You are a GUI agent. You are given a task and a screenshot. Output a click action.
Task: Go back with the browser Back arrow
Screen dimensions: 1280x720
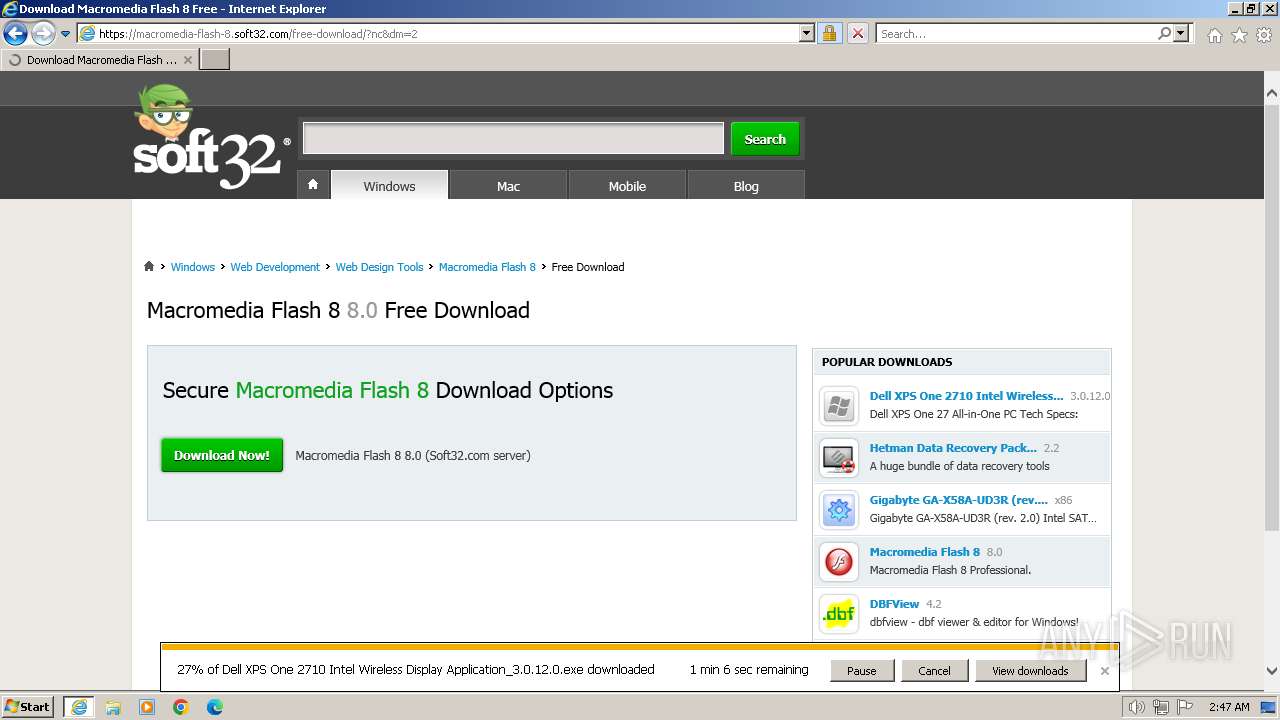tap(15, 33)
